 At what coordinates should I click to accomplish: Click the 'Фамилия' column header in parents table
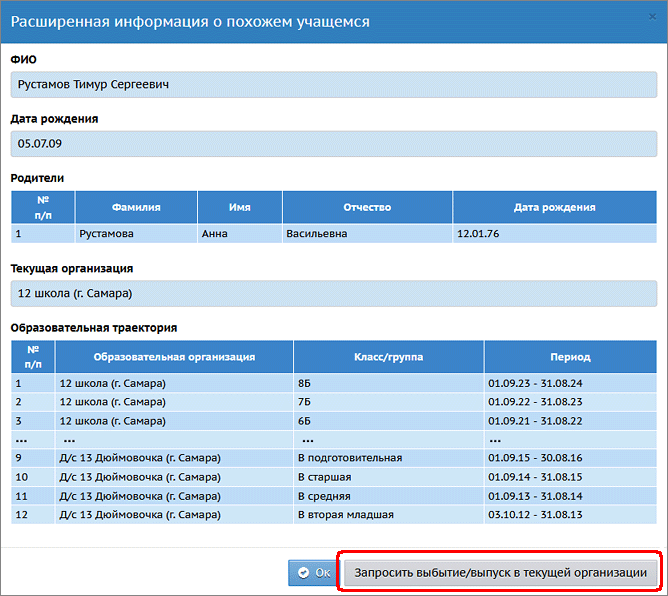tap(136, 207)
